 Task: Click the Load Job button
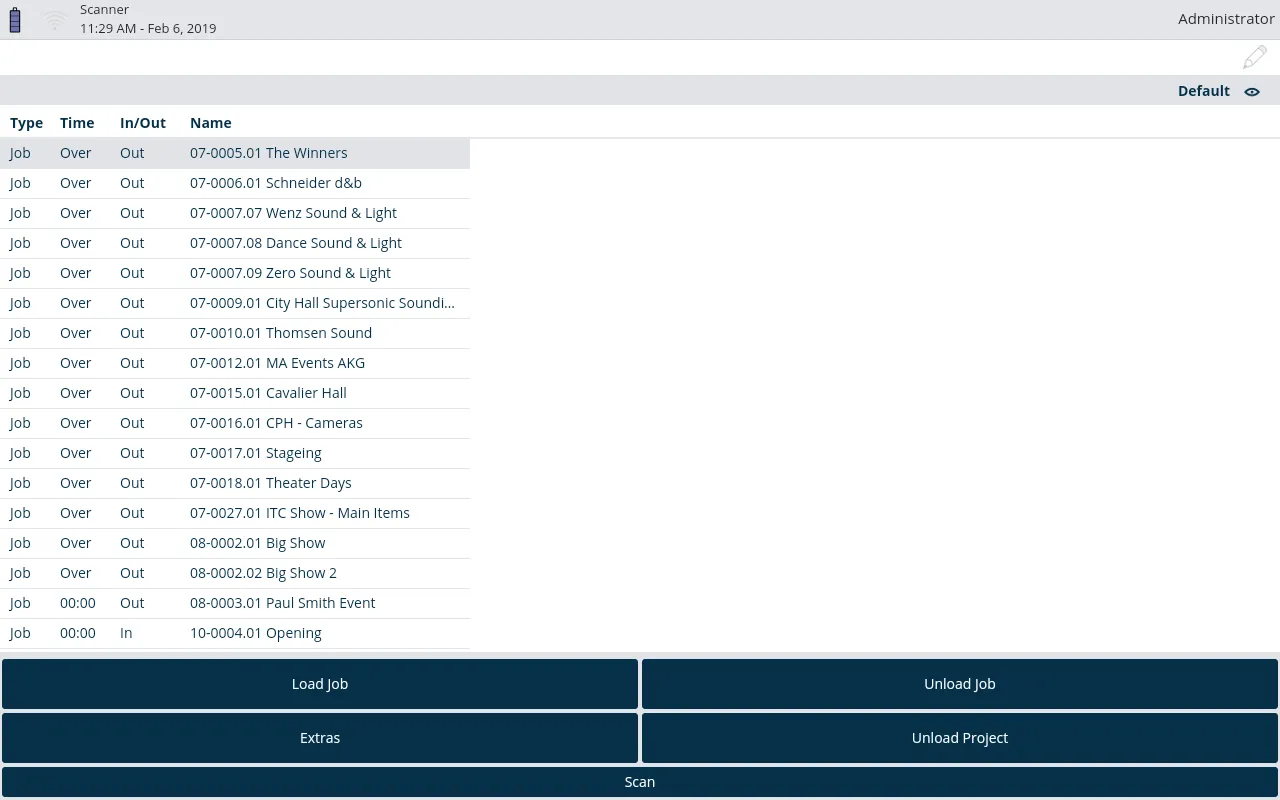[320, 684]
